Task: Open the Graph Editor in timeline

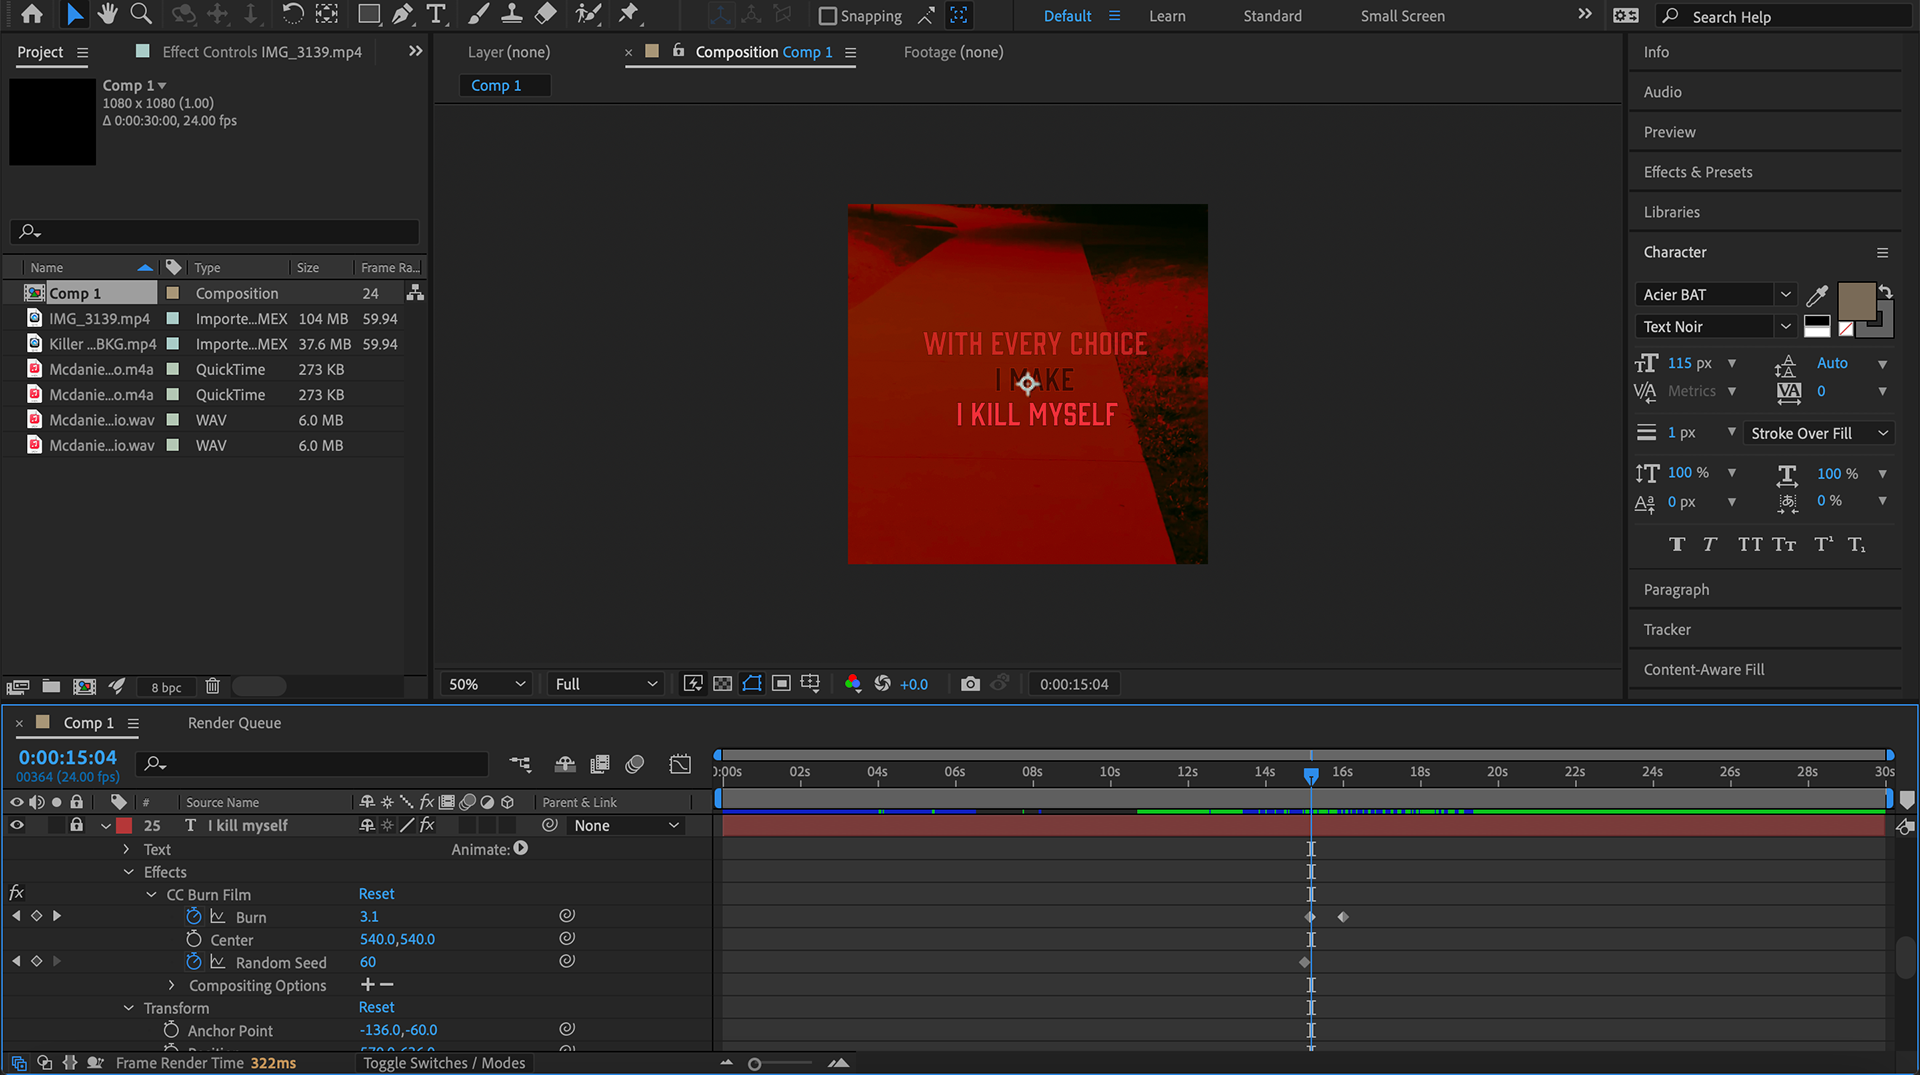Action: pos(680,764)
